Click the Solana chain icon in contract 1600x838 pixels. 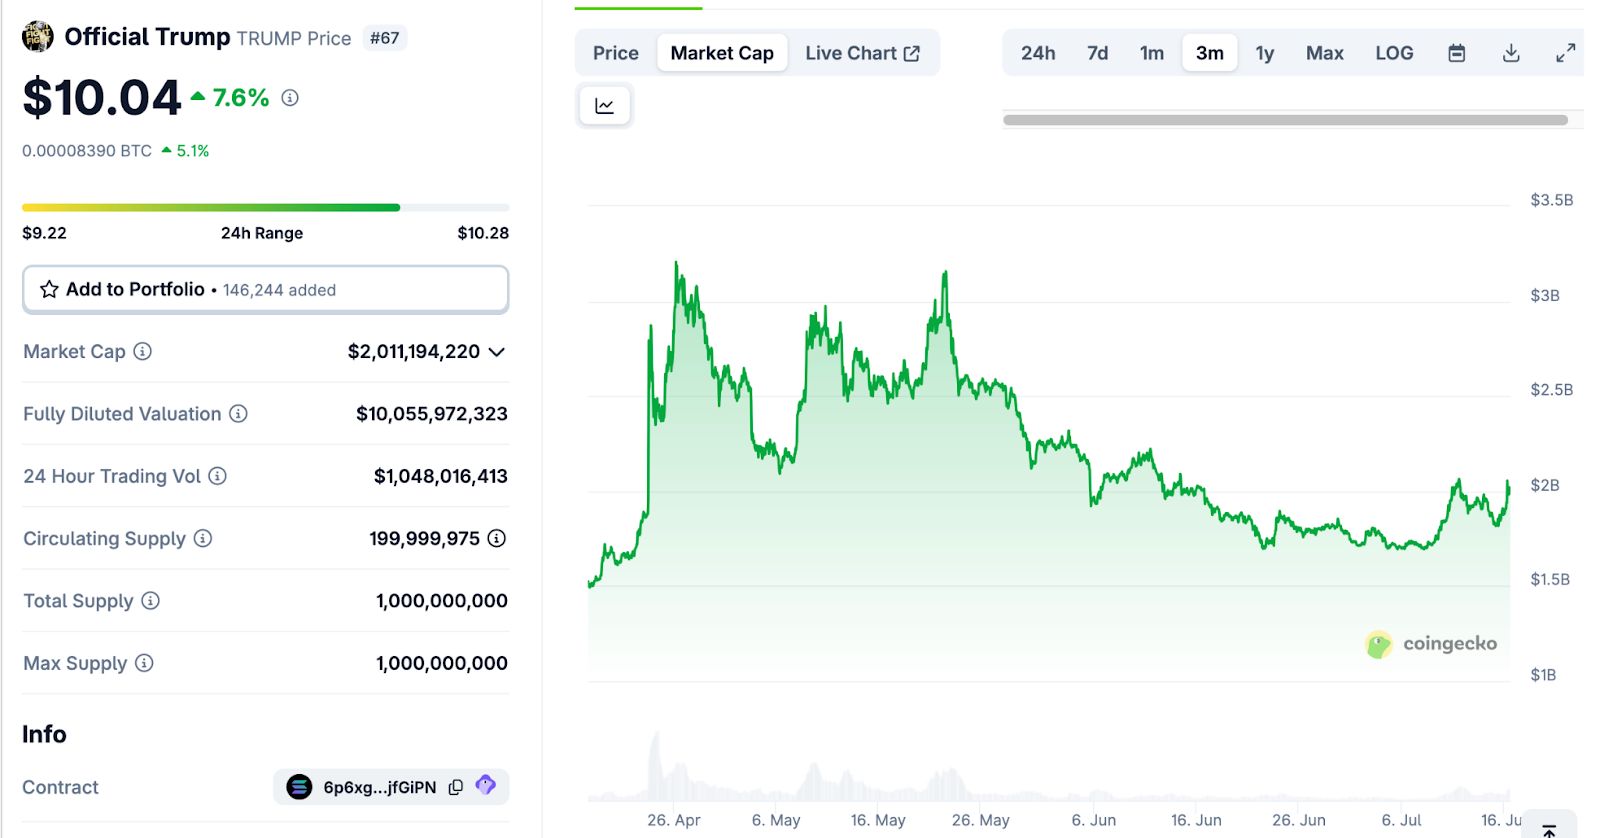click(299, 787)
